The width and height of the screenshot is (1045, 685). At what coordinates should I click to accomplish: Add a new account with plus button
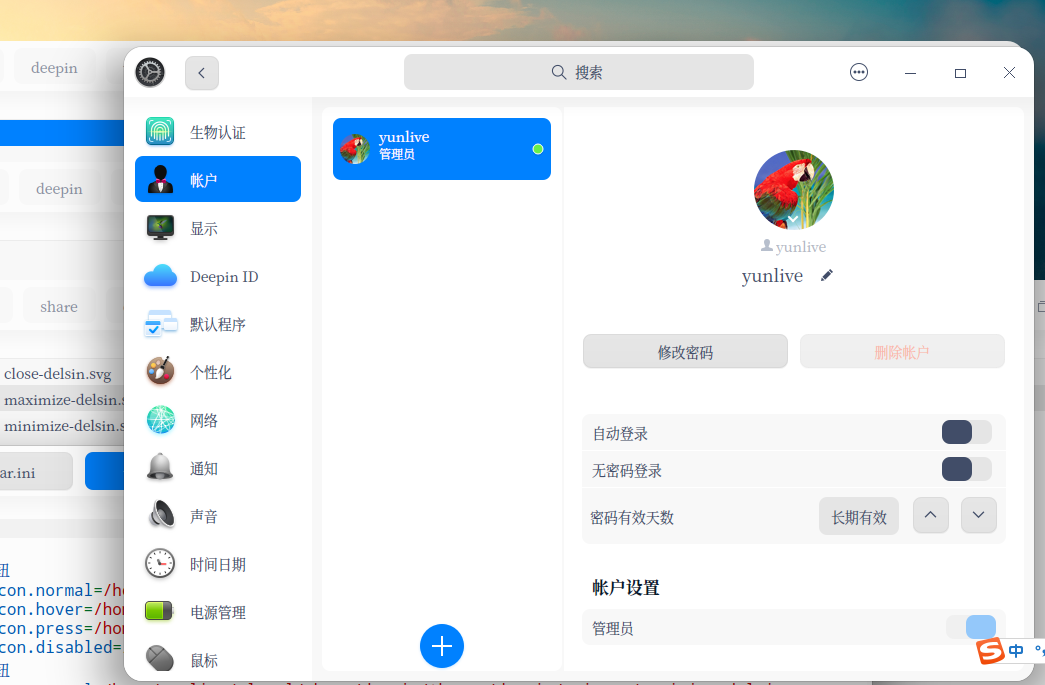coord(441,646)
